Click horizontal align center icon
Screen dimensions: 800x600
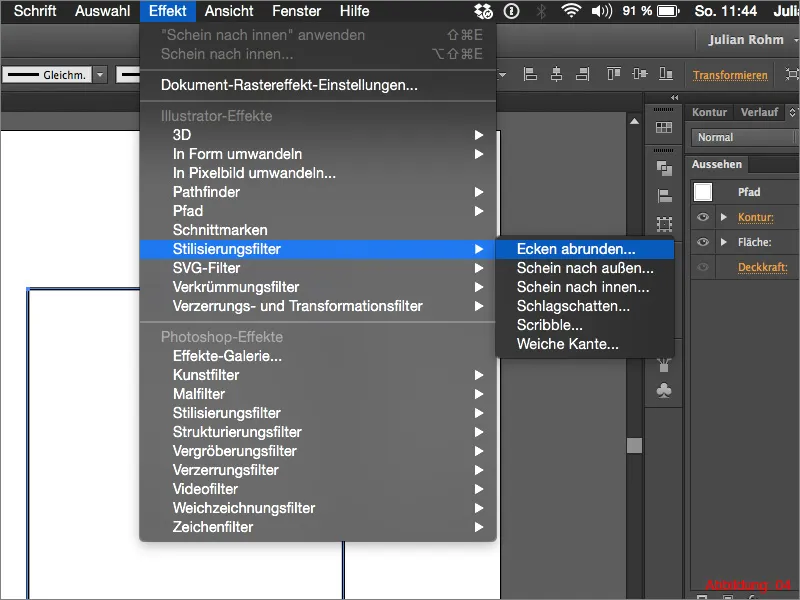(x=556, y=74)
